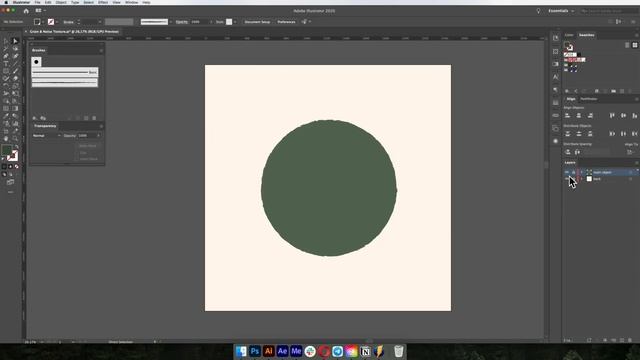Click the vertical align center icon
Viewport: 640px width, 360px height.
tap(623, 116)
